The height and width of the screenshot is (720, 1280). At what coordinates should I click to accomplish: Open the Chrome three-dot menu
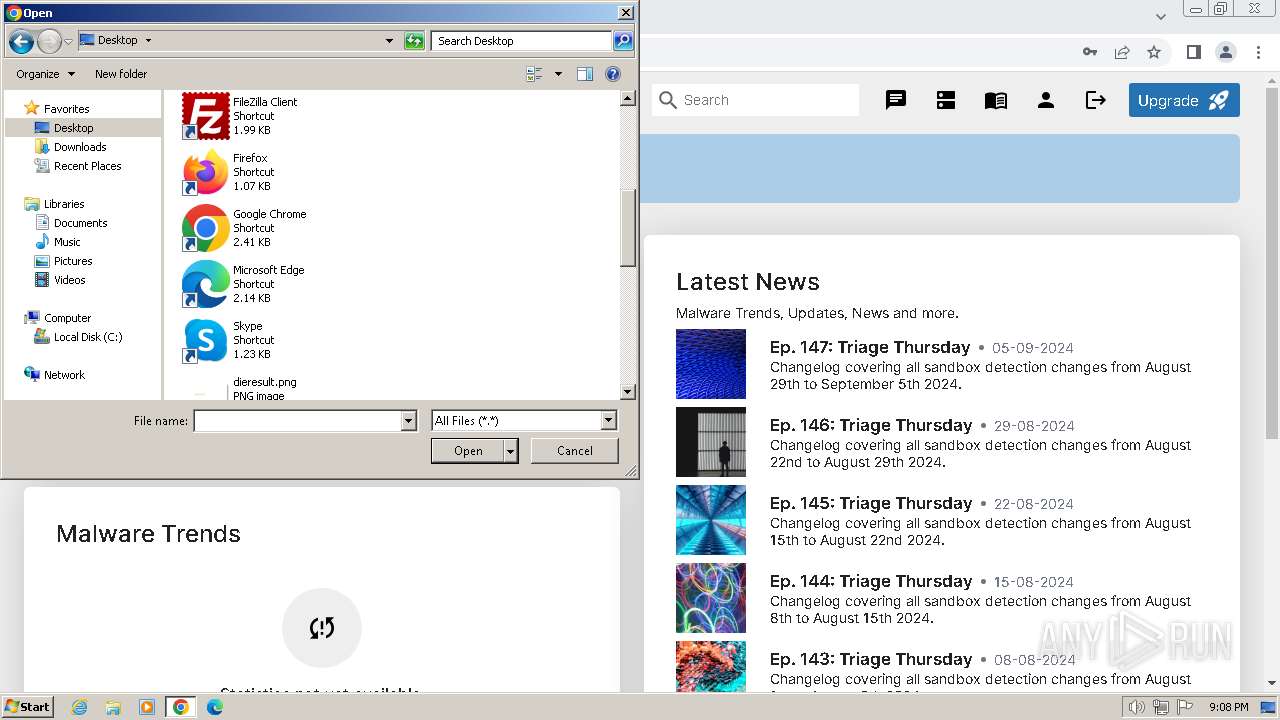[x=1257, y=52]
